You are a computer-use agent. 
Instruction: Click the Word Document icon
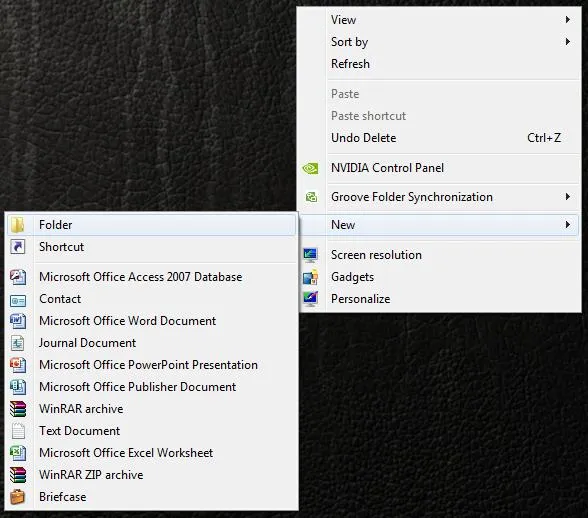click(x=18, y=321)
